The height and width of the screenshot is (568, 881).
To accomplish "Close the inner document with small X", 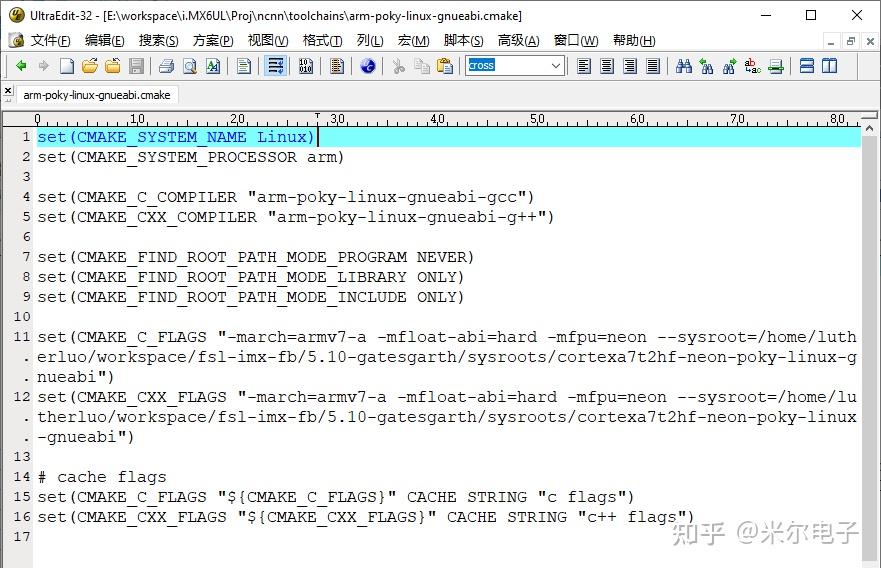I will [870, 41].
